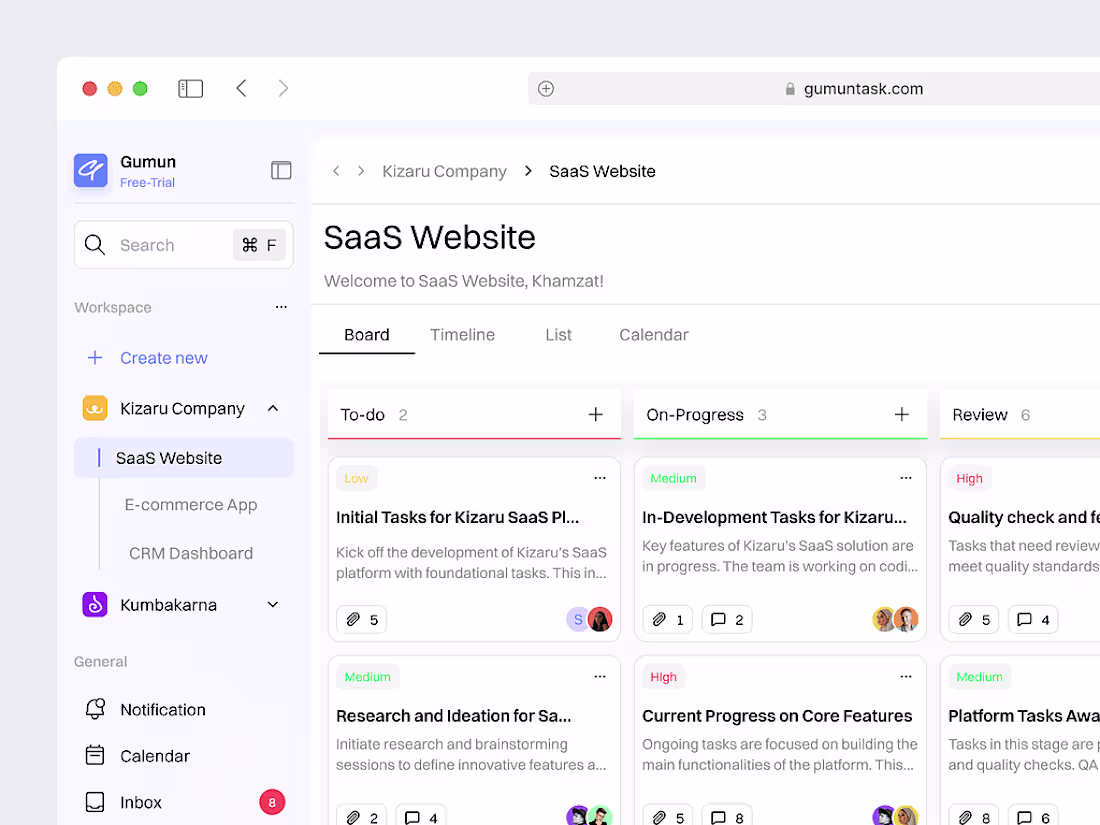1100x825 pixels.
Task: Switch to the Timeline tab
Action: pyautogui.click(x=462, y=334)
